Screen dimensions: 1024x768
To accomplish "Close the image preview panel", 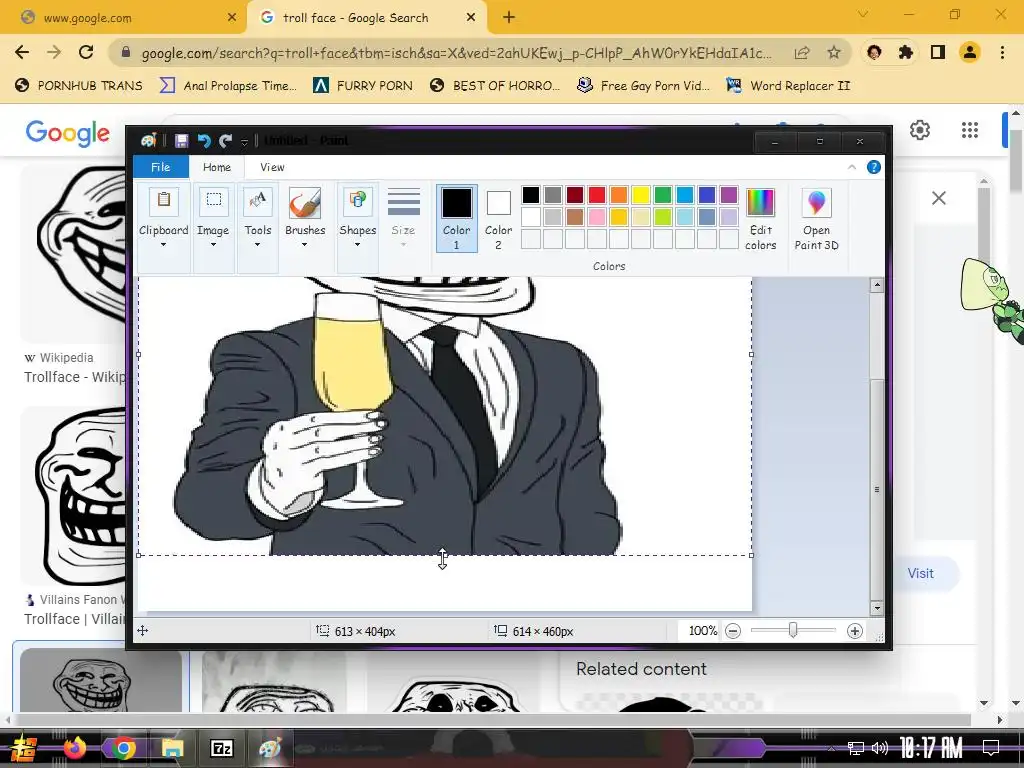I will 938,198.
